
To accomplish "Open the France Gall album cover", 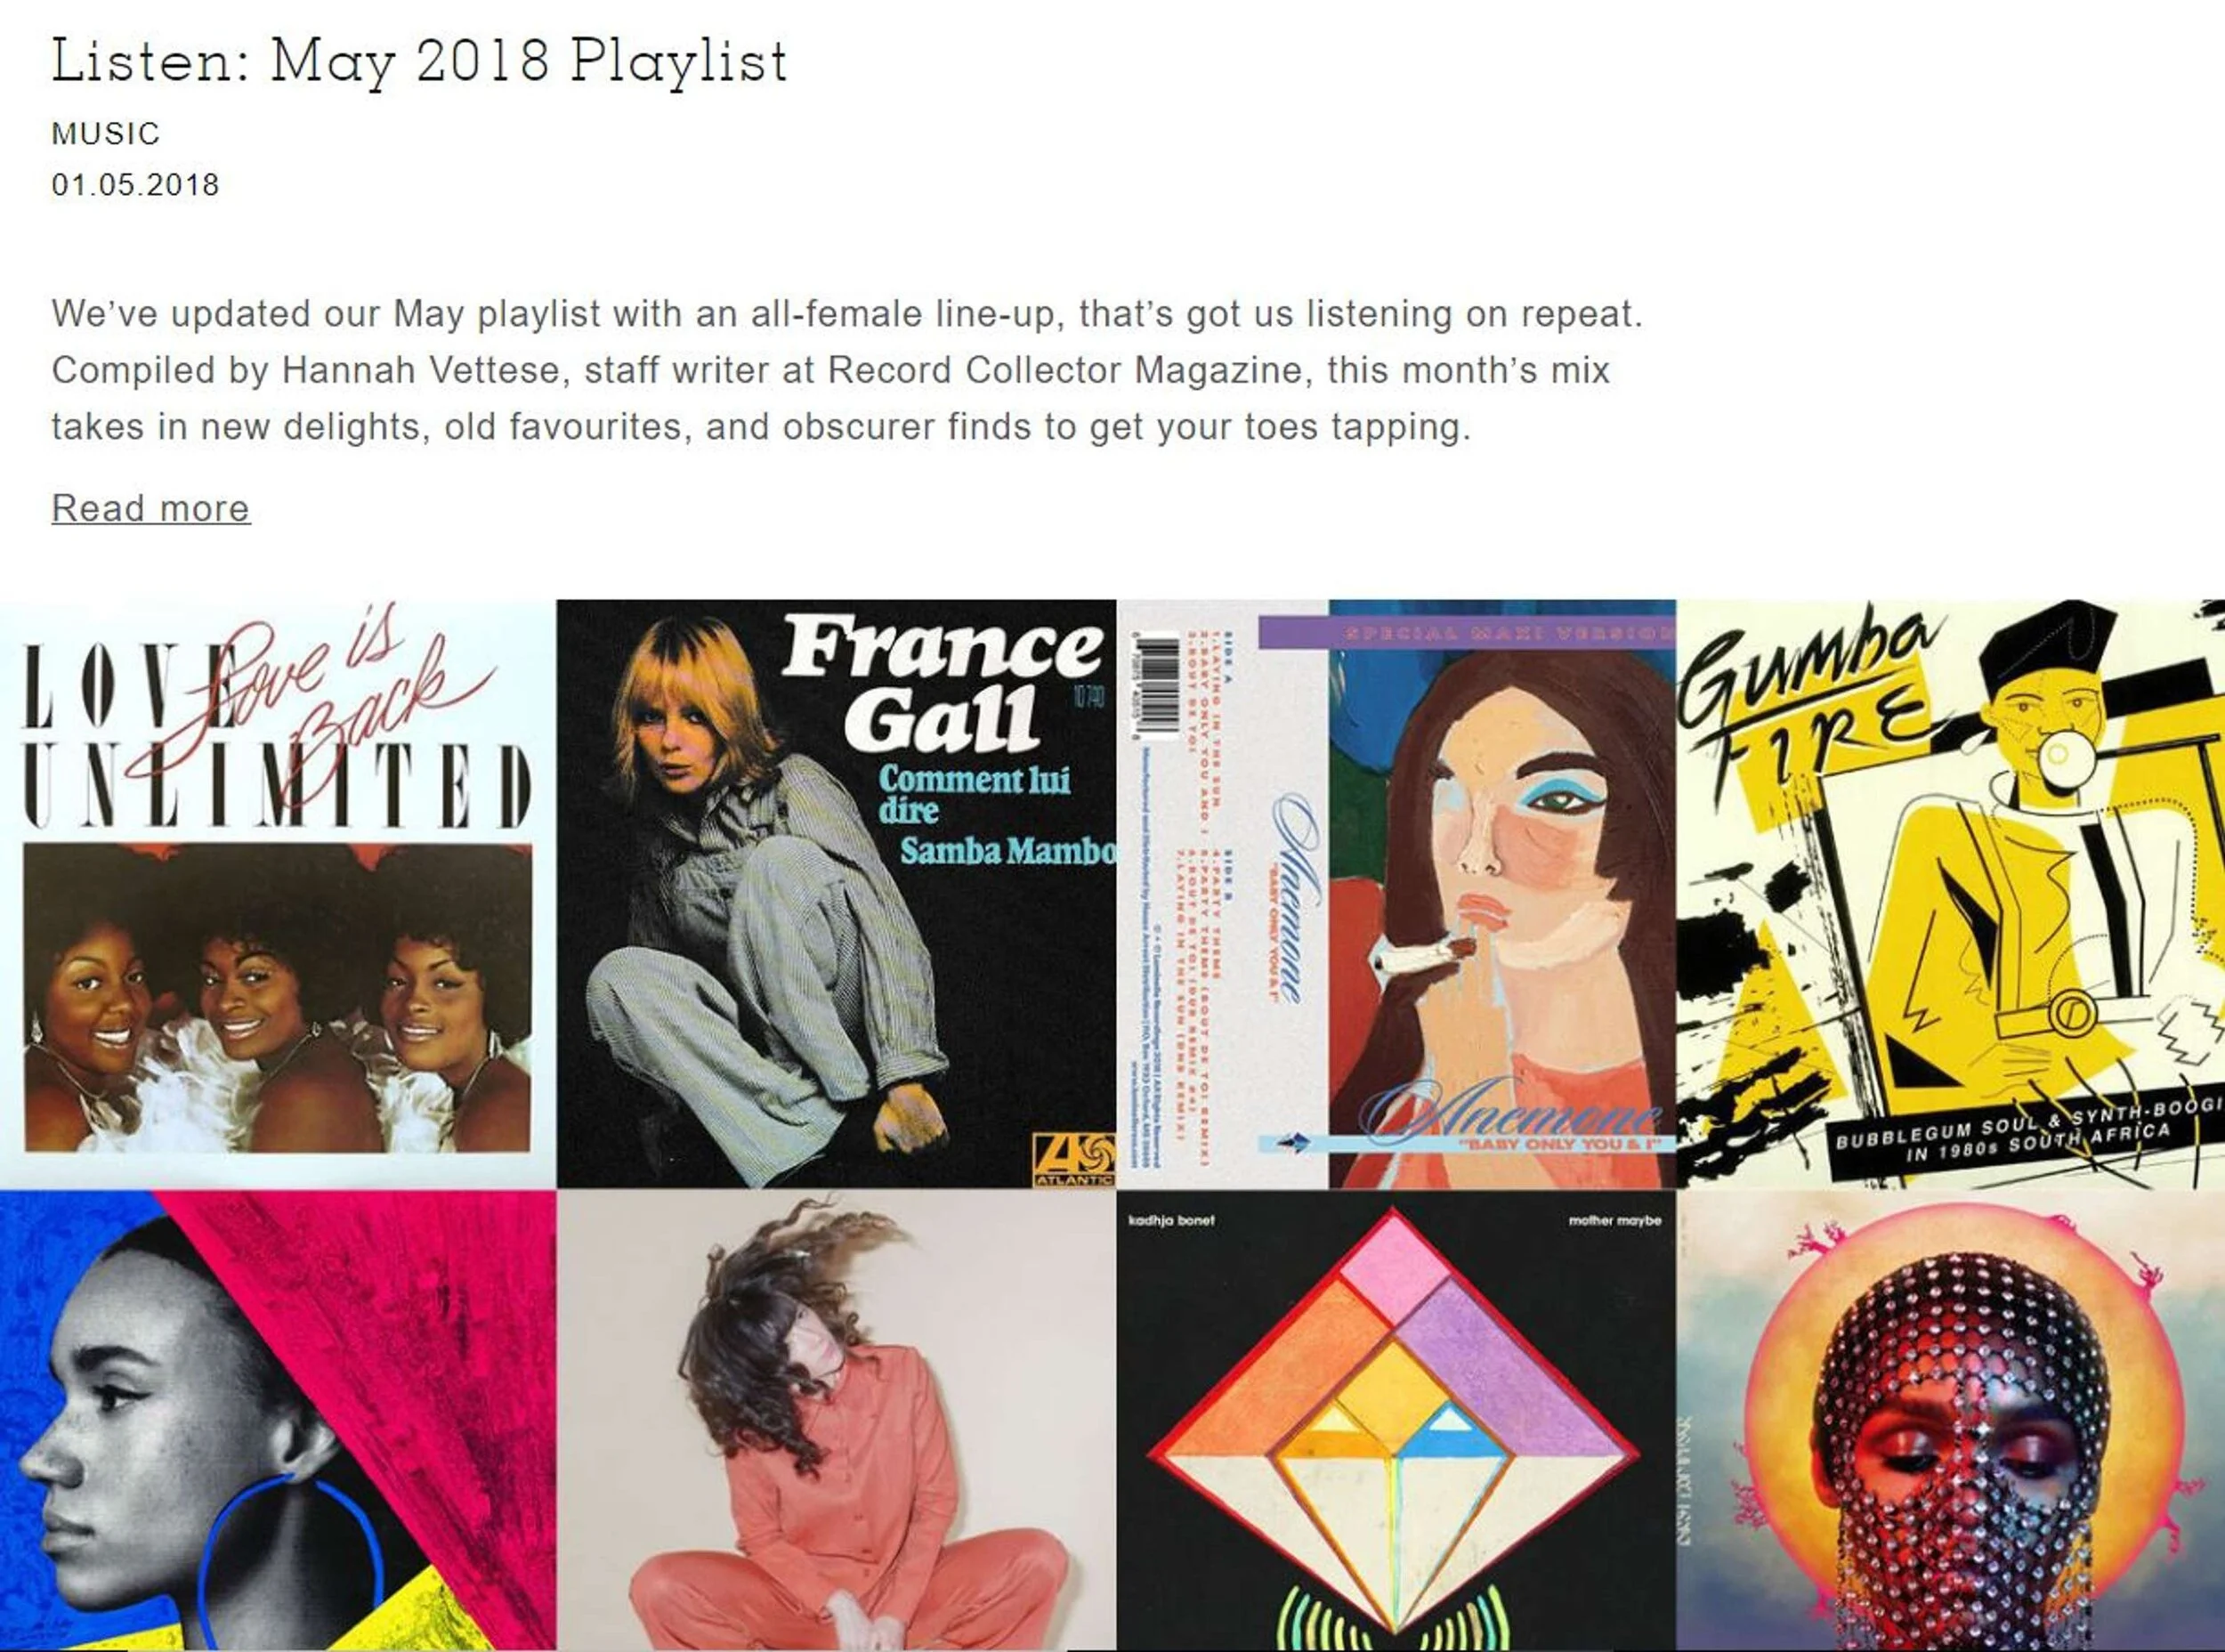I will click(836, 893).
